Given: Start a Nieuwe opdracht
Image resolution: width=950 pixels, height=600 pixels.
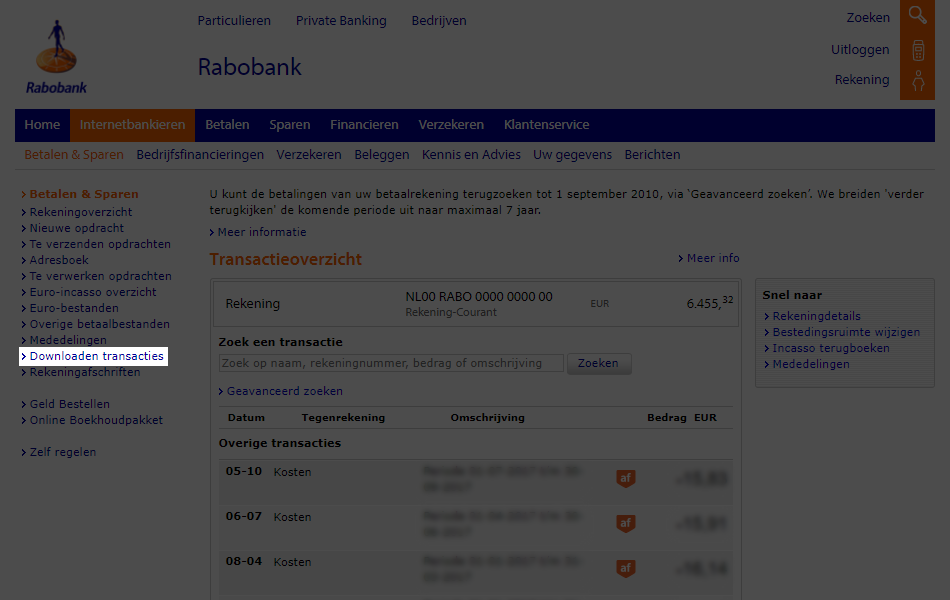Looking at the screenshot, I should click(x=76, y=228).
